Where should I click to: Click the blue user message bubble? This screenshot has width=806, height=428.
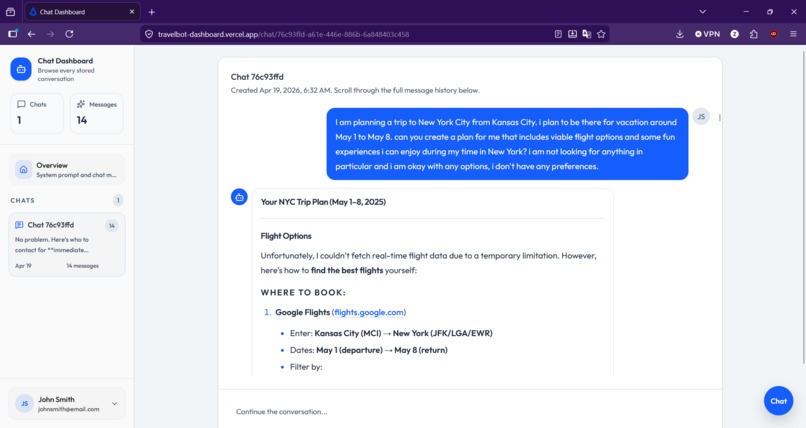click(507, 144)
